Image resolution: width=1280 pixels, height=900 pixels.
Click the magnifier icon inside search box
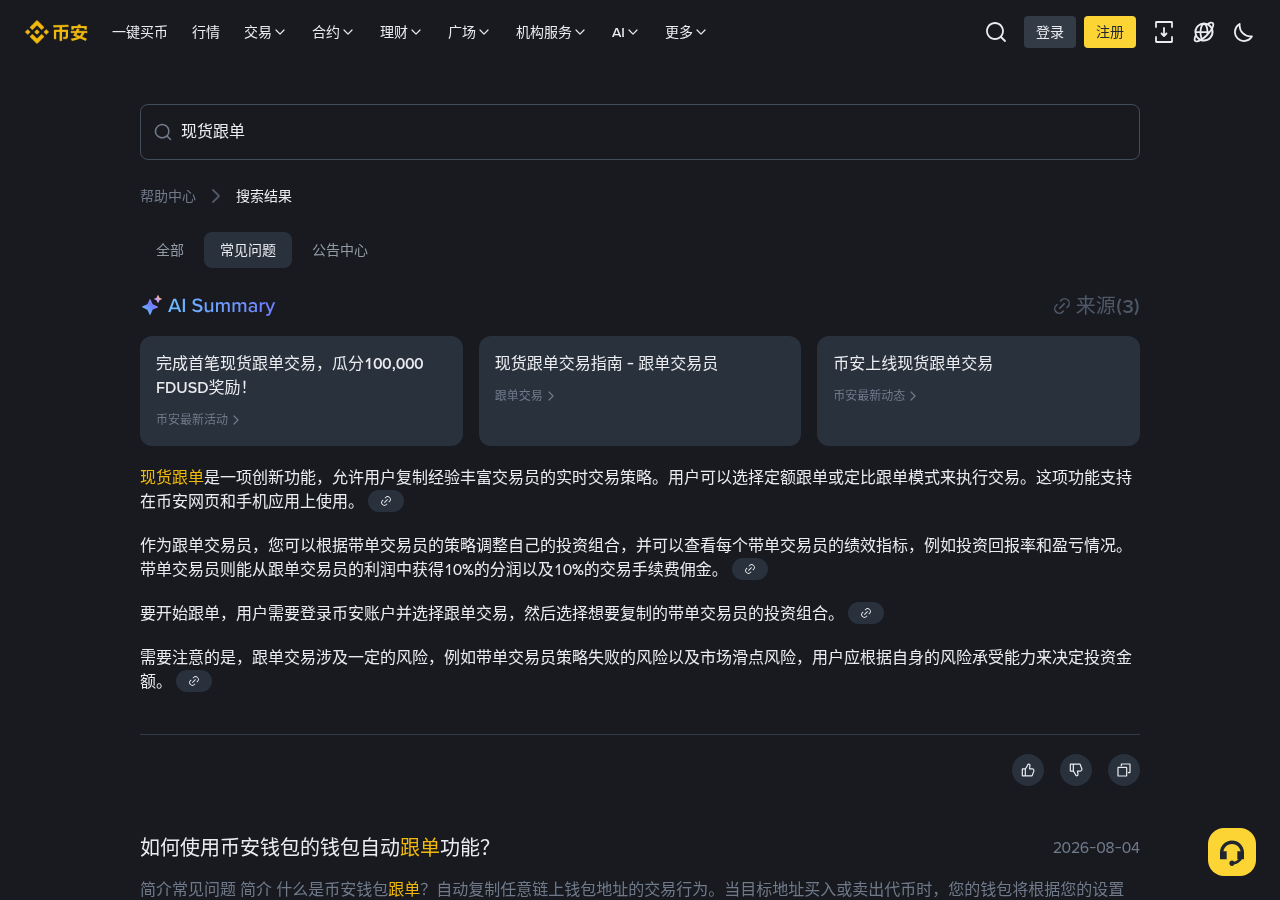(x=163, y=132)
